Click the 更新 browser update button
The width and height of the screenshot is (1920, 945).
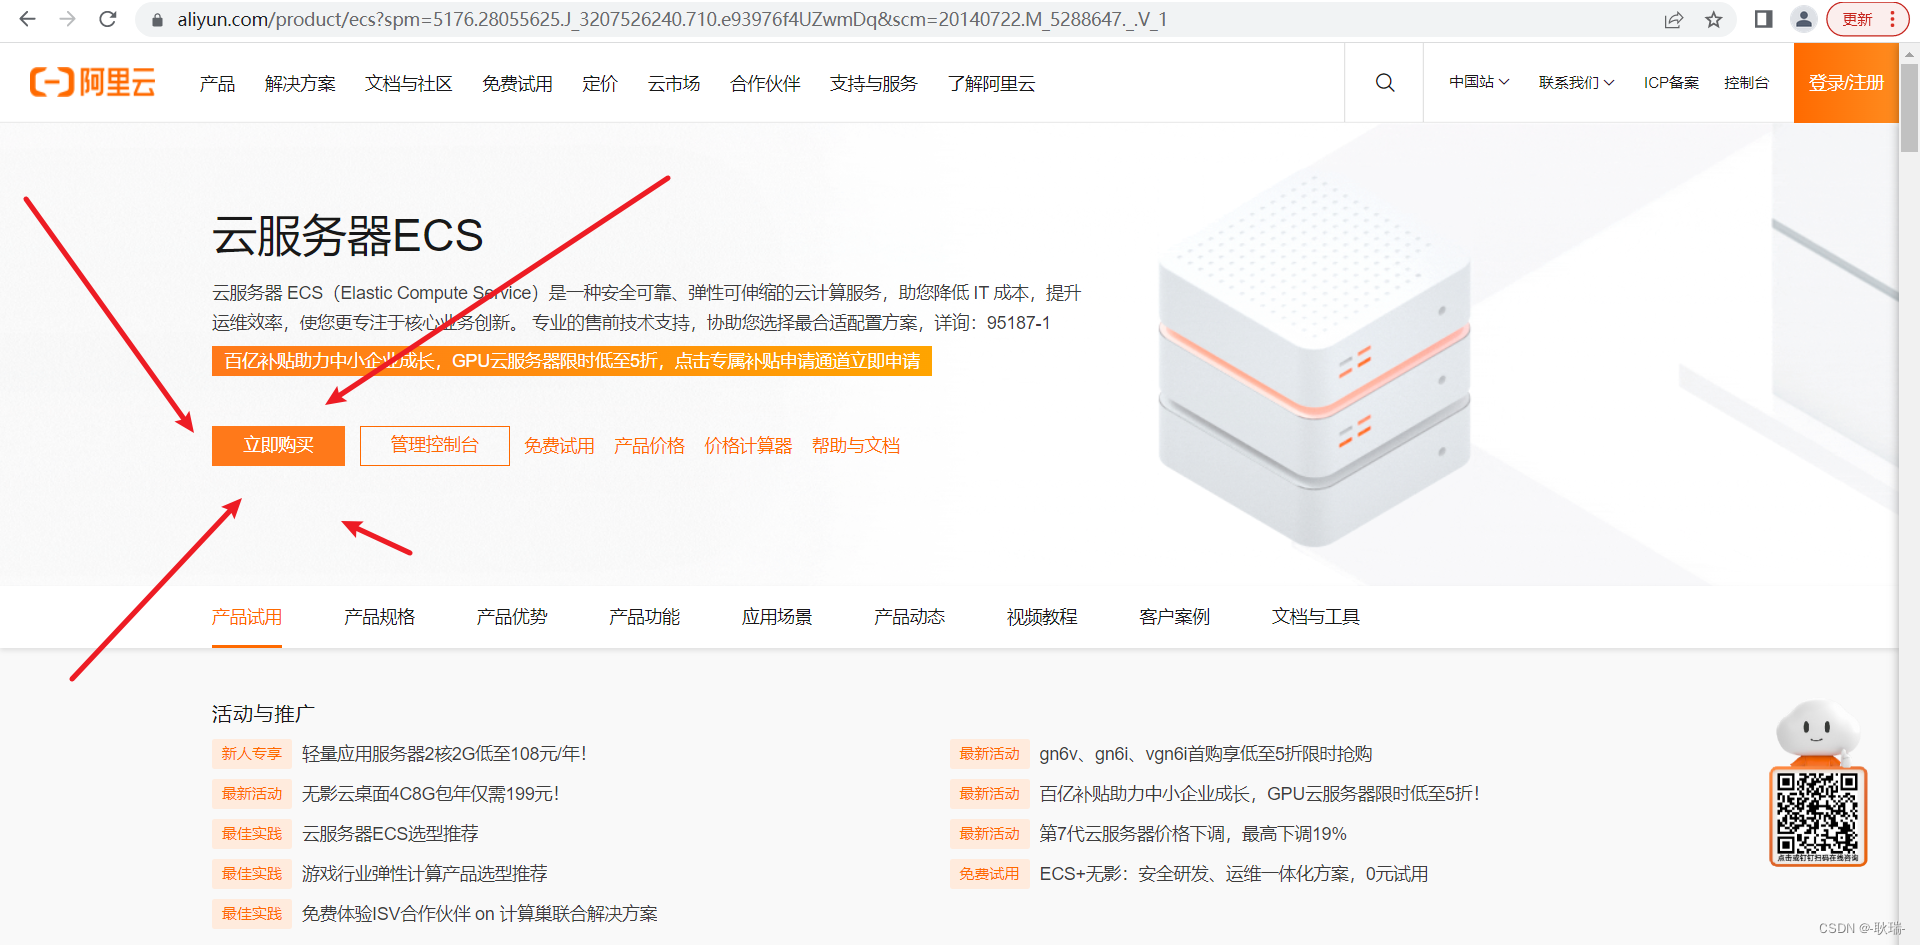(x=1858, y=19)
